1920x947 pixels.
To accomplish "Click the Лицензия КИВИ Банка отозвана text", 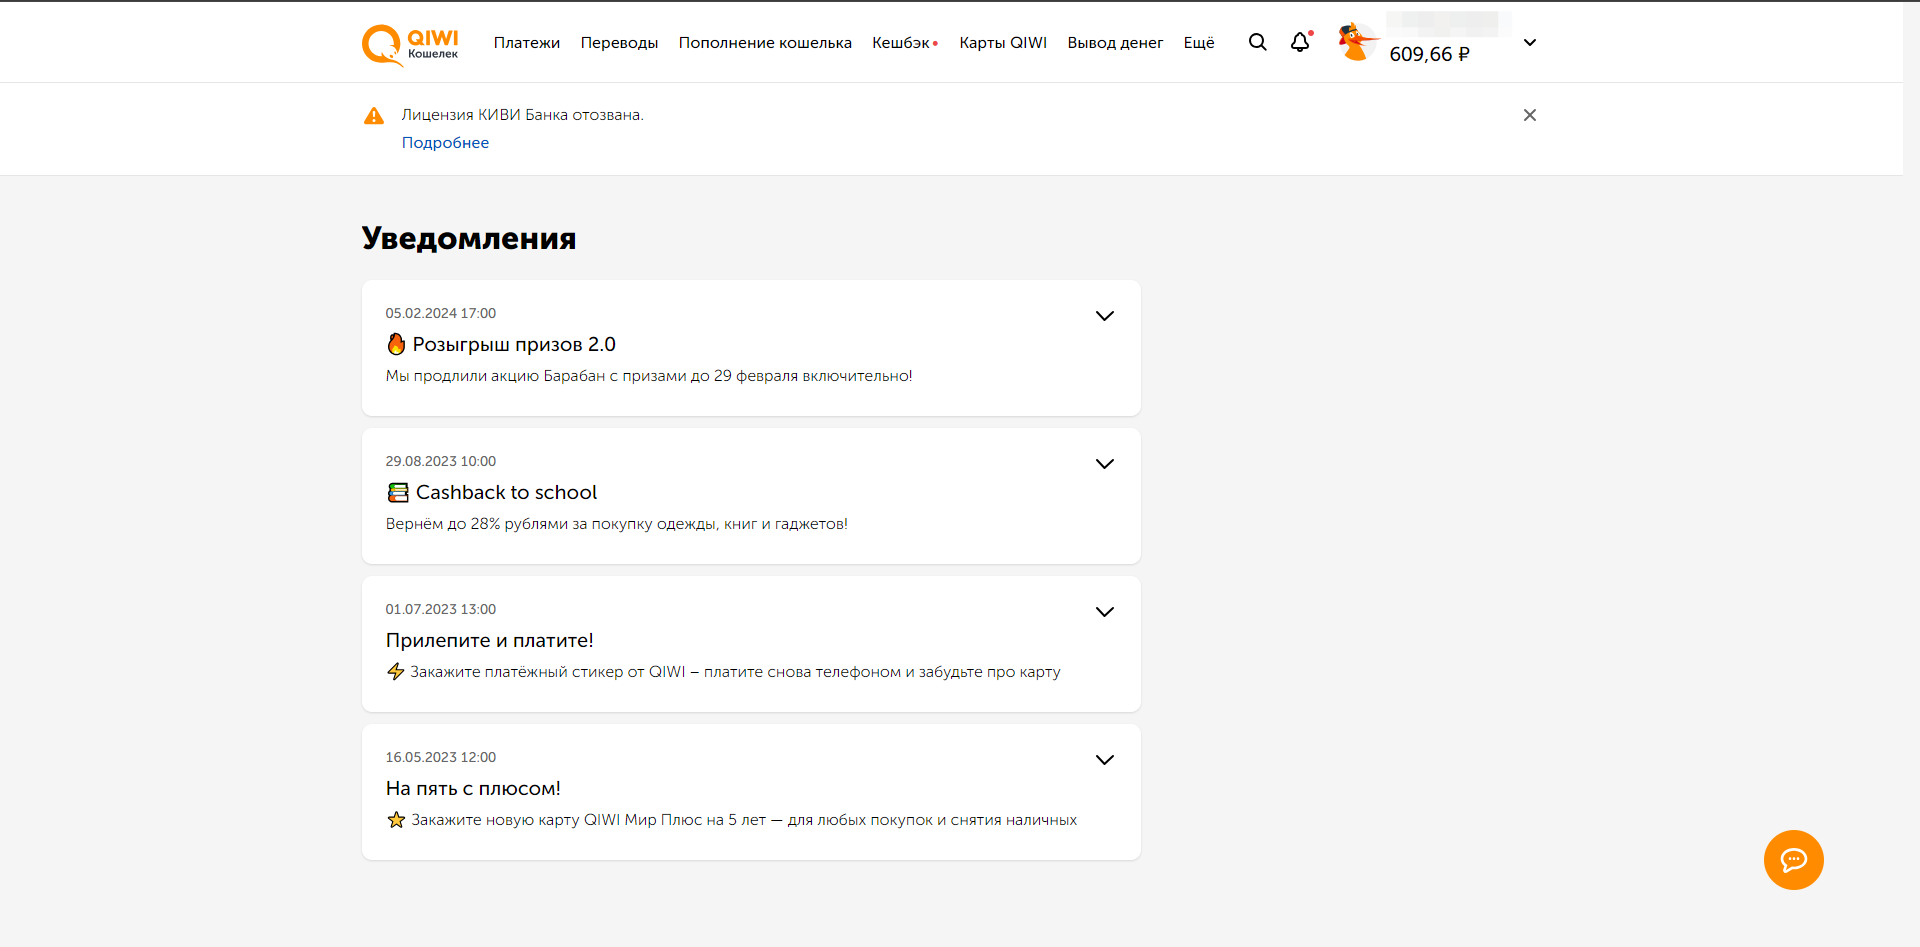I will click(x=522, y=115).
